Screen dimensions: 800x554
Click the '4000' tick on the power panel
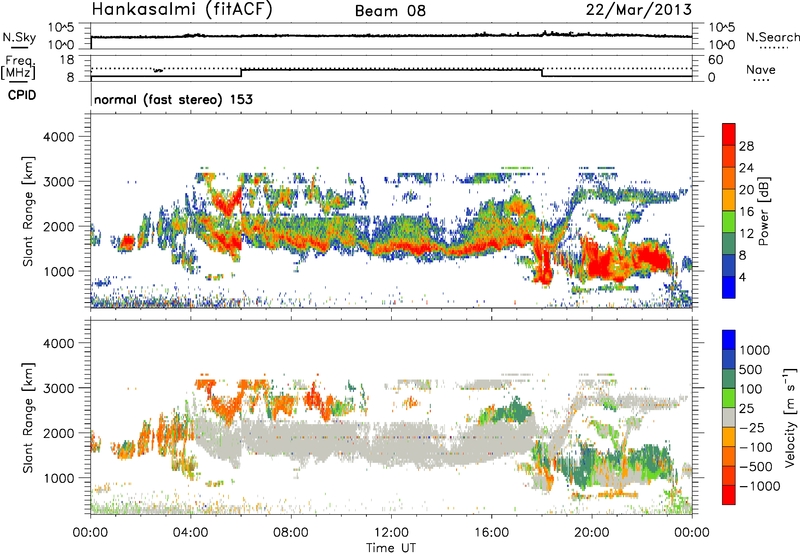(59, 137)
